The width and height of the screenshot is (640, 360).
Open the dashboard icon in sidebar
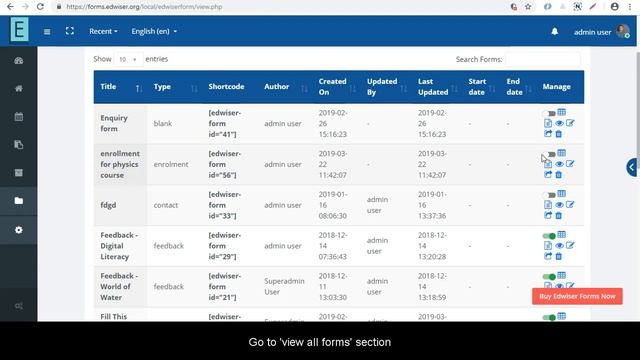(x=19, y=61)
